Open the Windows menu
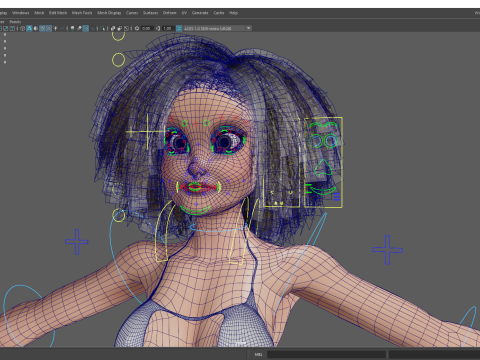 click(20, 13)
